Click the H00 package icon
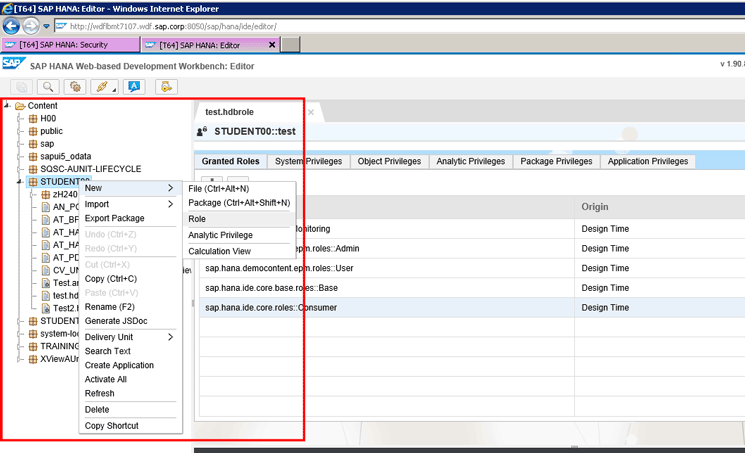The image size is (745, 453). [33, 118]
